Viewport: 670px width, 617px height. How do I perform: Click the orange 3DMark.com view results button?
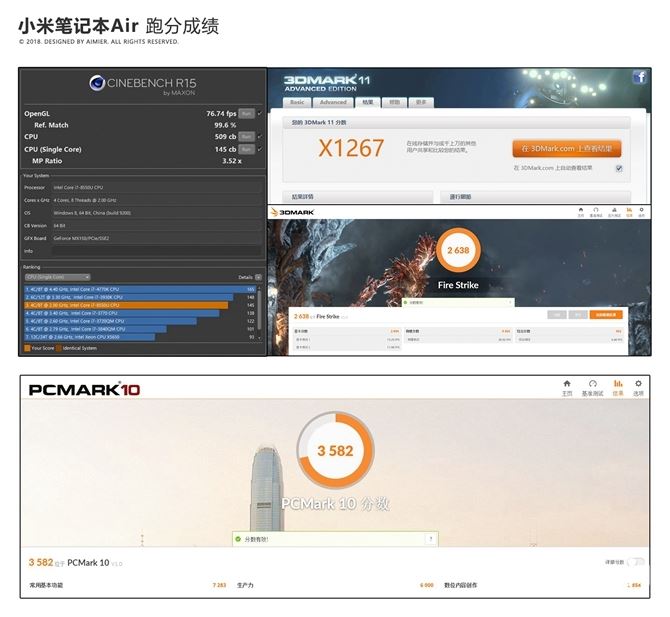[x=567, y=149]
